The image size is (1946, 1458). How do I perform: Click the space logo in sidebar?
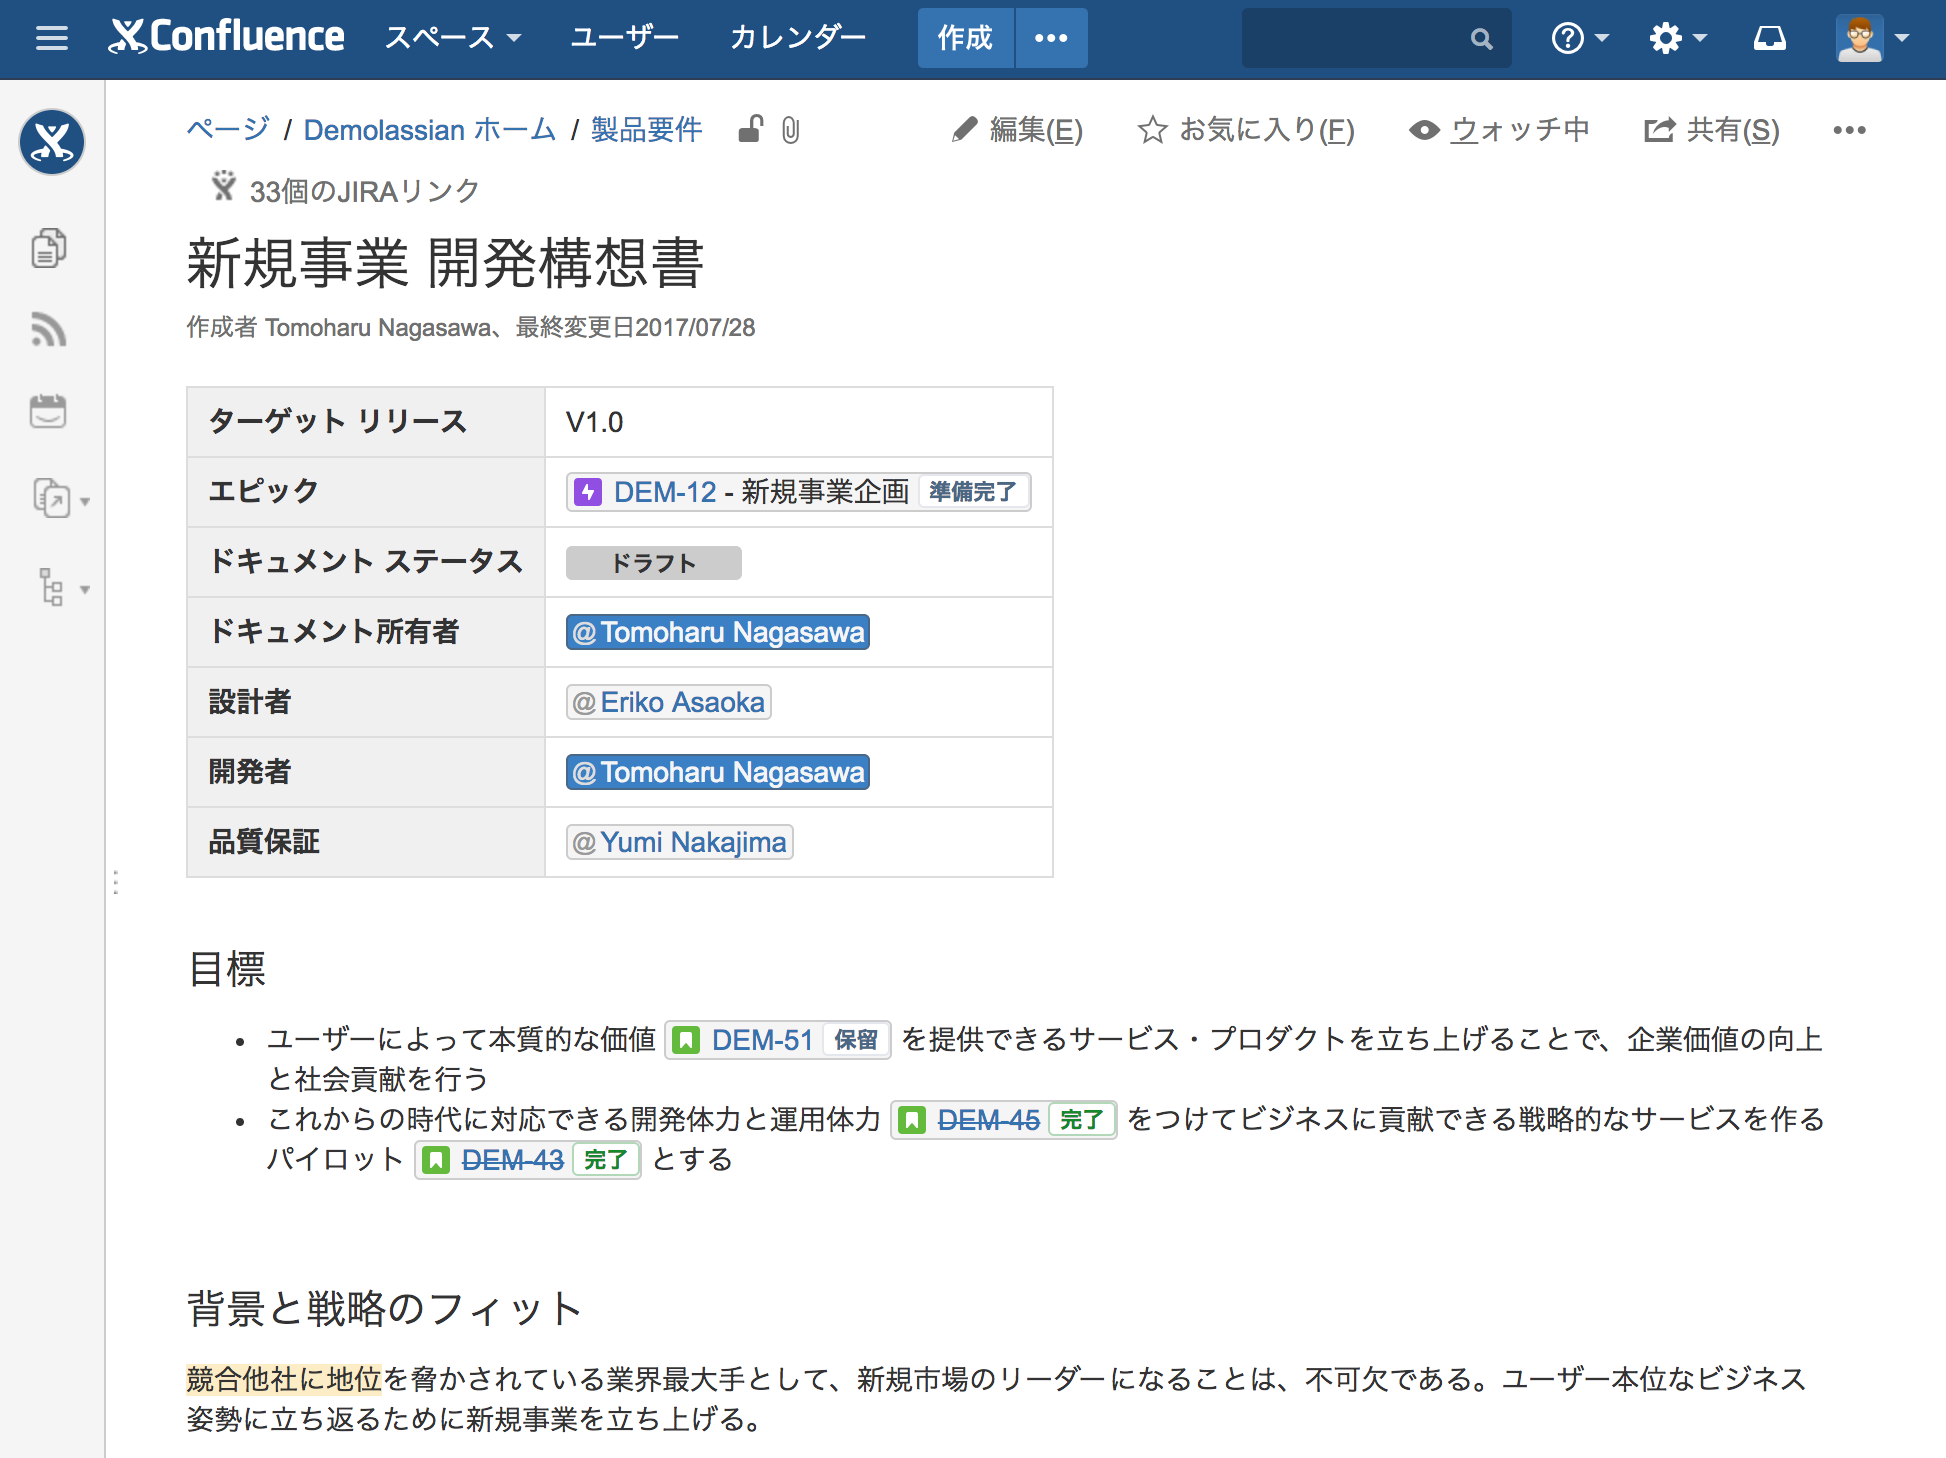point(52,142)
